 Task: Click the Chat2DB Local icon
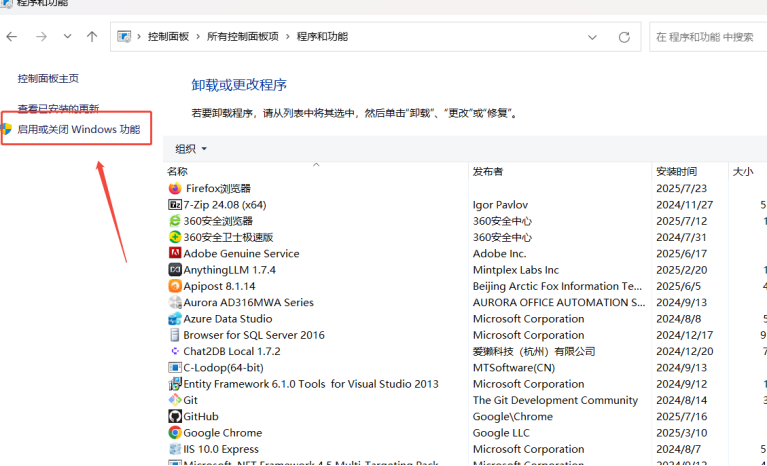pos(175,351)
